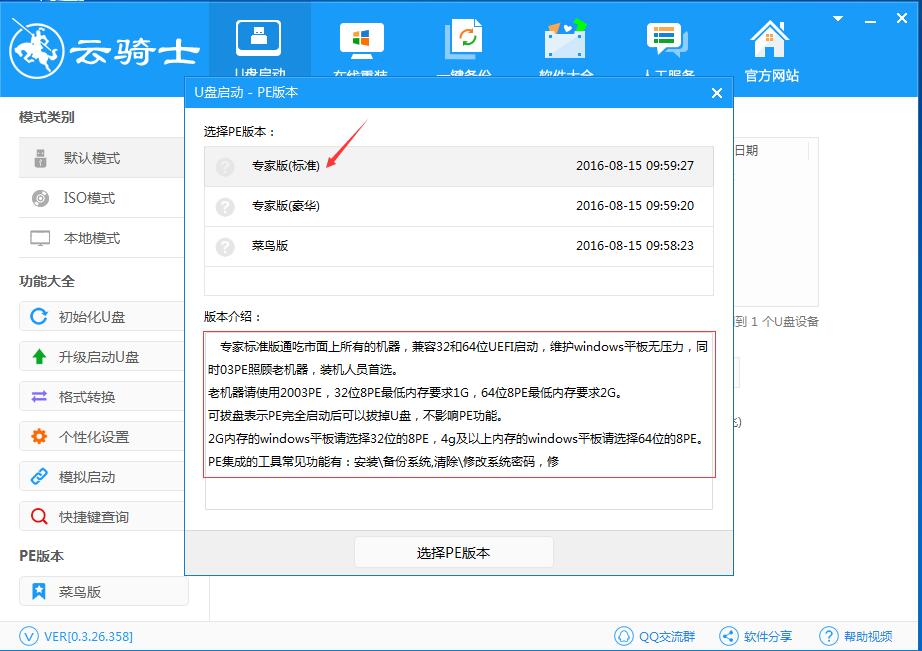Switch to 默认模式 in mode list
The height and width of the screenshot is (651, 922).
tap(102, 158)
